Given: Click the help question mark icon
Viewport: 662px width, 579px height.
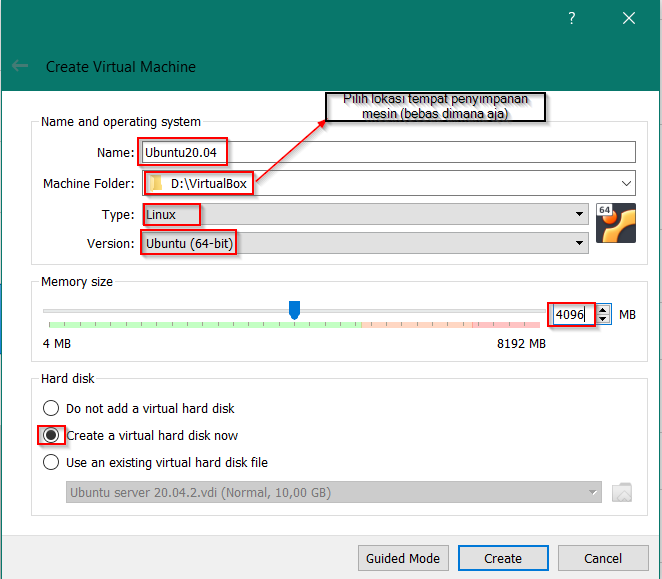Looking at the screenshot, I should 572,18.
